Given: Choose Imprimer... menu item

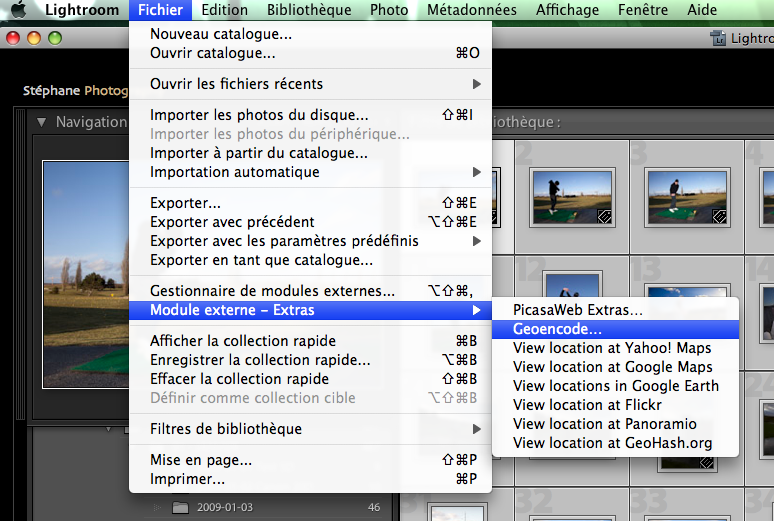Looking at the screenshot, I should pos(310,479).
